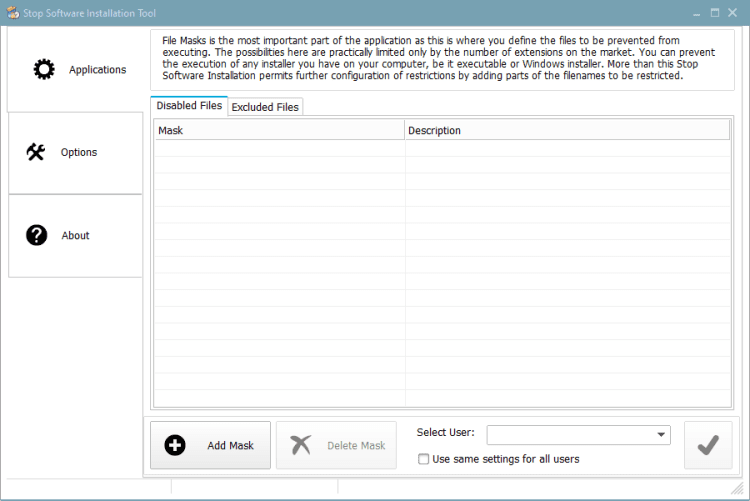
Task: Close the Stop Software Installation Tool window
Action: (x=732, y=13)
